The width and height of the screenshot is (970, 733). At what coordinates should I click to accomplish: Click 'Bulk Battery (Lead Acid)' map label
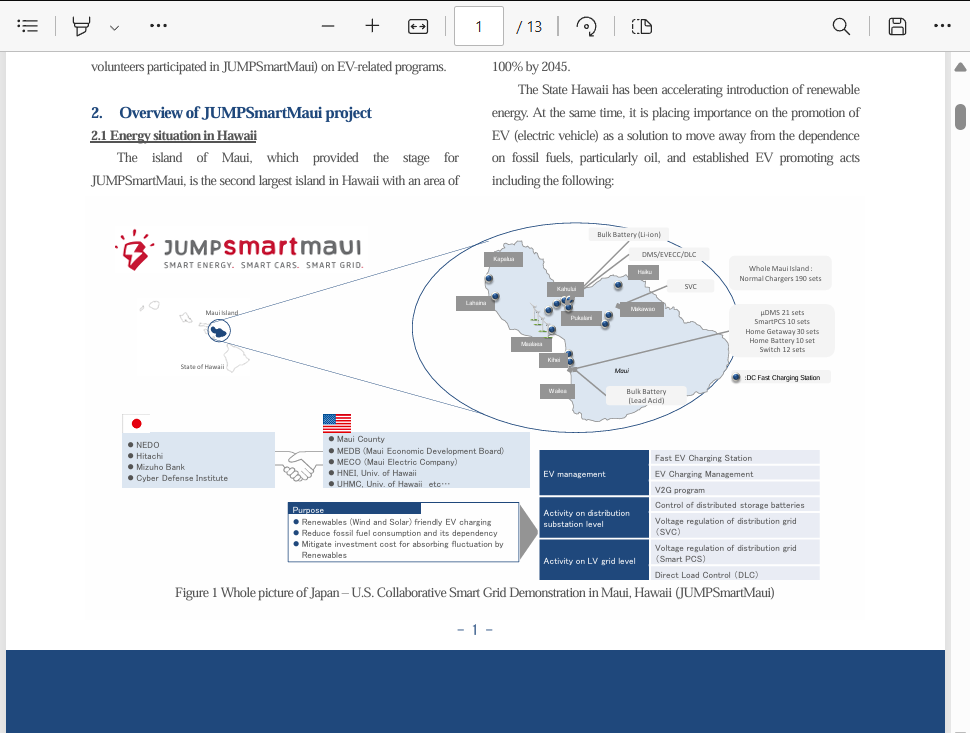(x=646, y=396)
